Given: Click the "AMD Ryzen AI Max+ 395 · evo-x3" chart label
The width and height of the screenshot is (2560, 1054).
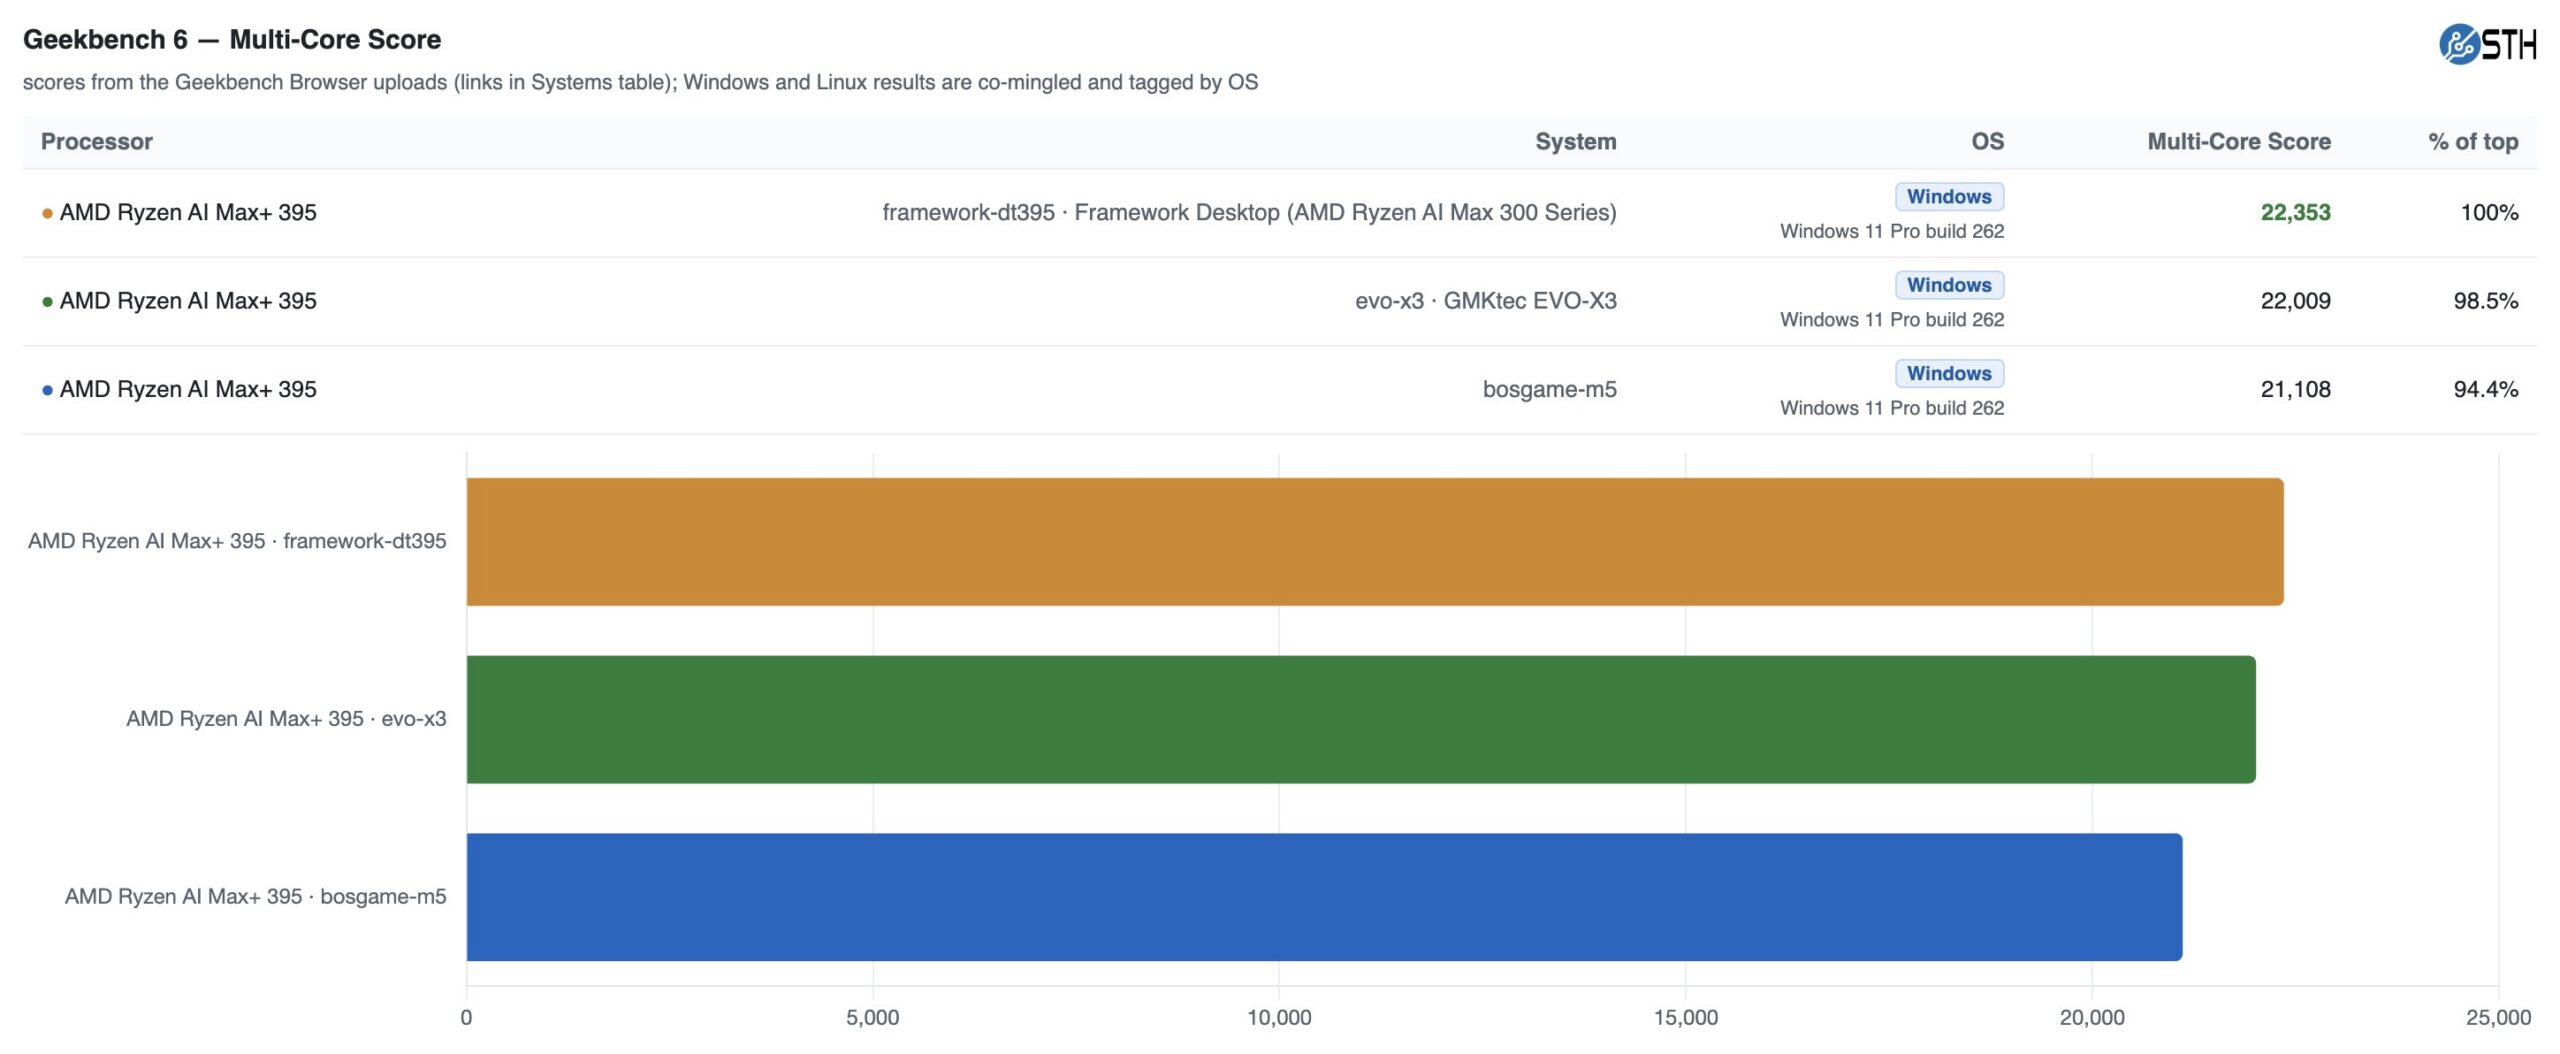Looking at the screenshot, I should [286, 719].
